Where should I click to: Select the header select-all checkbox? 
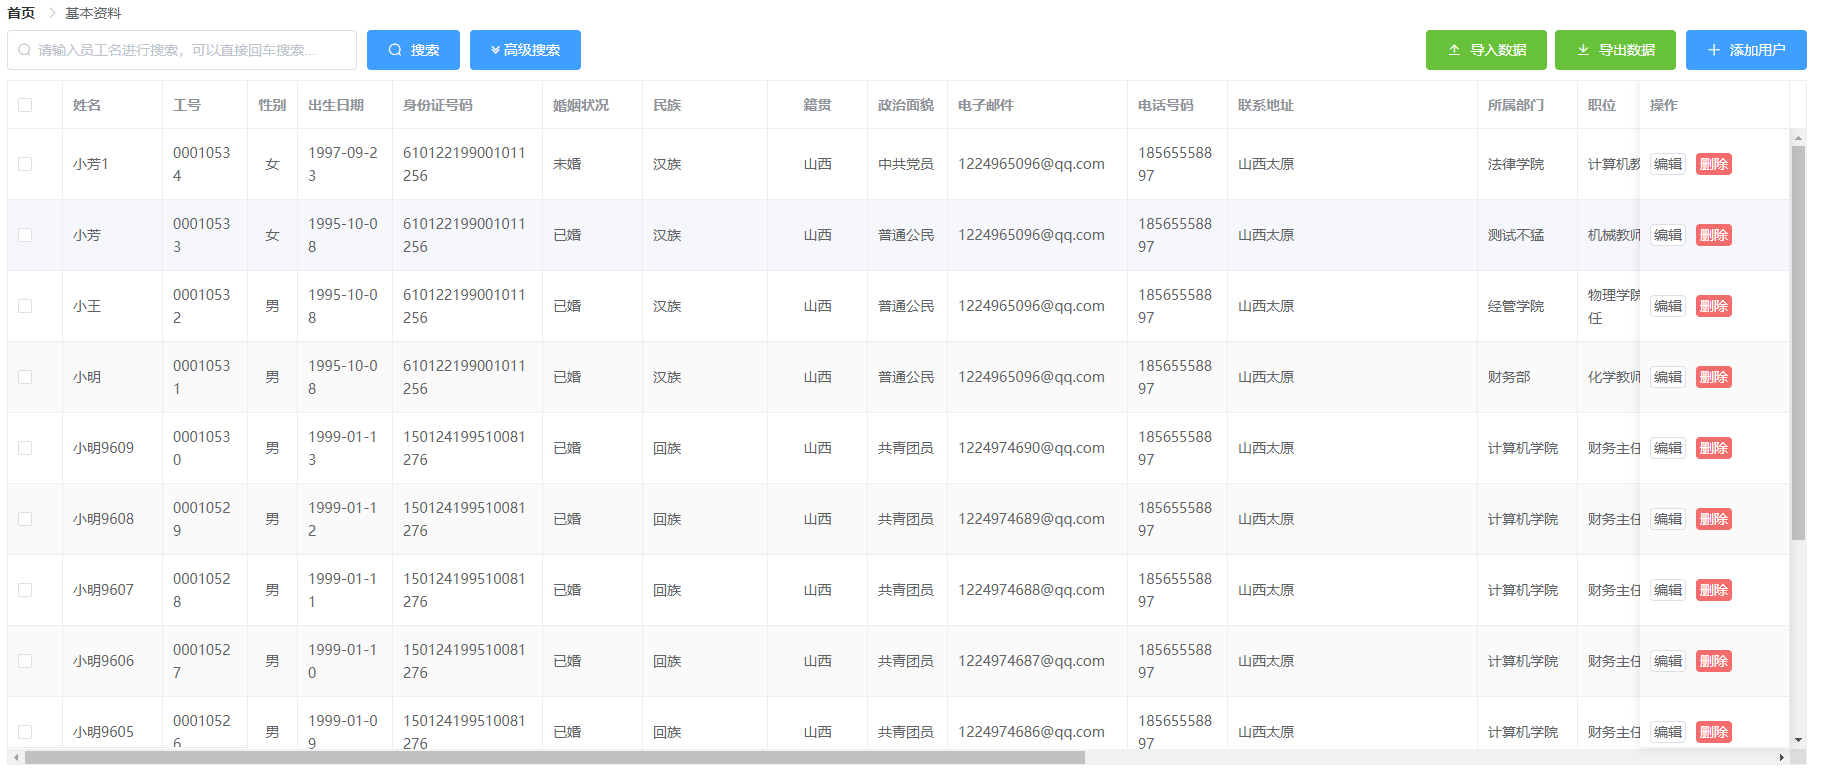(25, 105)
